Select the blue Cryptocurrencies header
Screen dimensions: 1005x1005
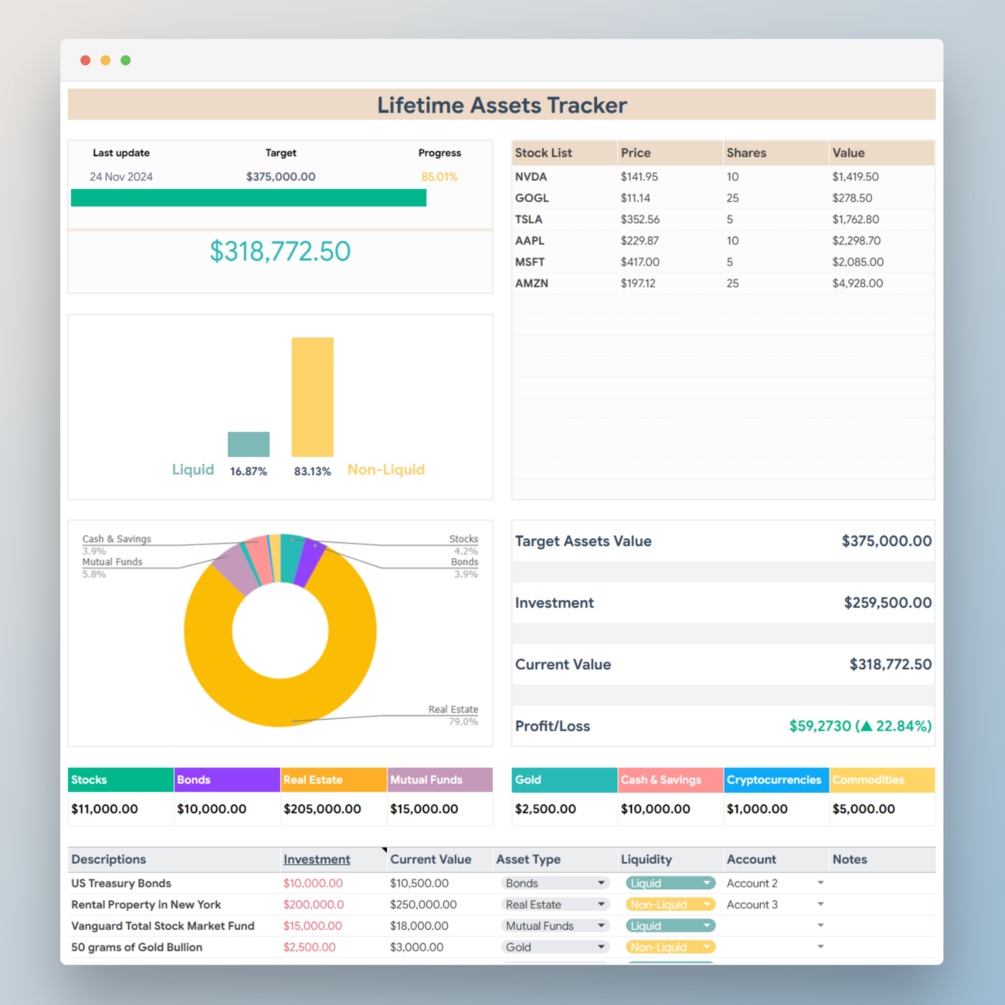(776, 780)
